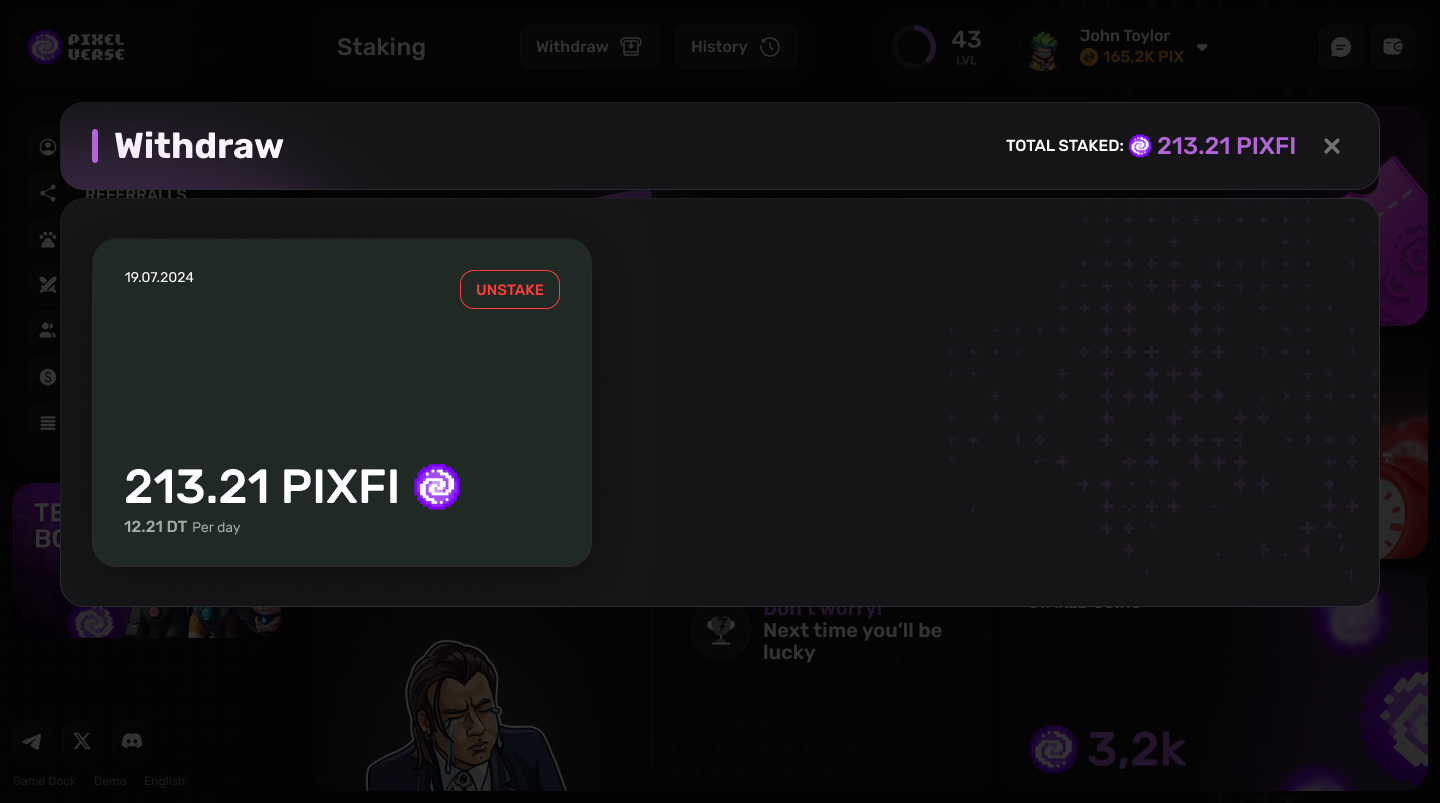Screen dimensions: 1440x803
Task: Open the Withdraw tab in header
Action: (589, 47)
